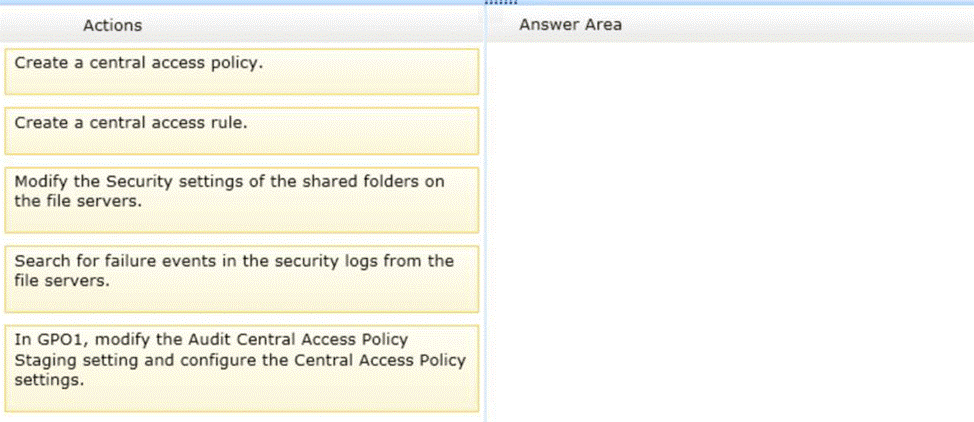Image resolution: width=974 pixels, height=422 pixels.
Task: Select the 'Create a central access policy' action
Action: (x=241, y=71)
